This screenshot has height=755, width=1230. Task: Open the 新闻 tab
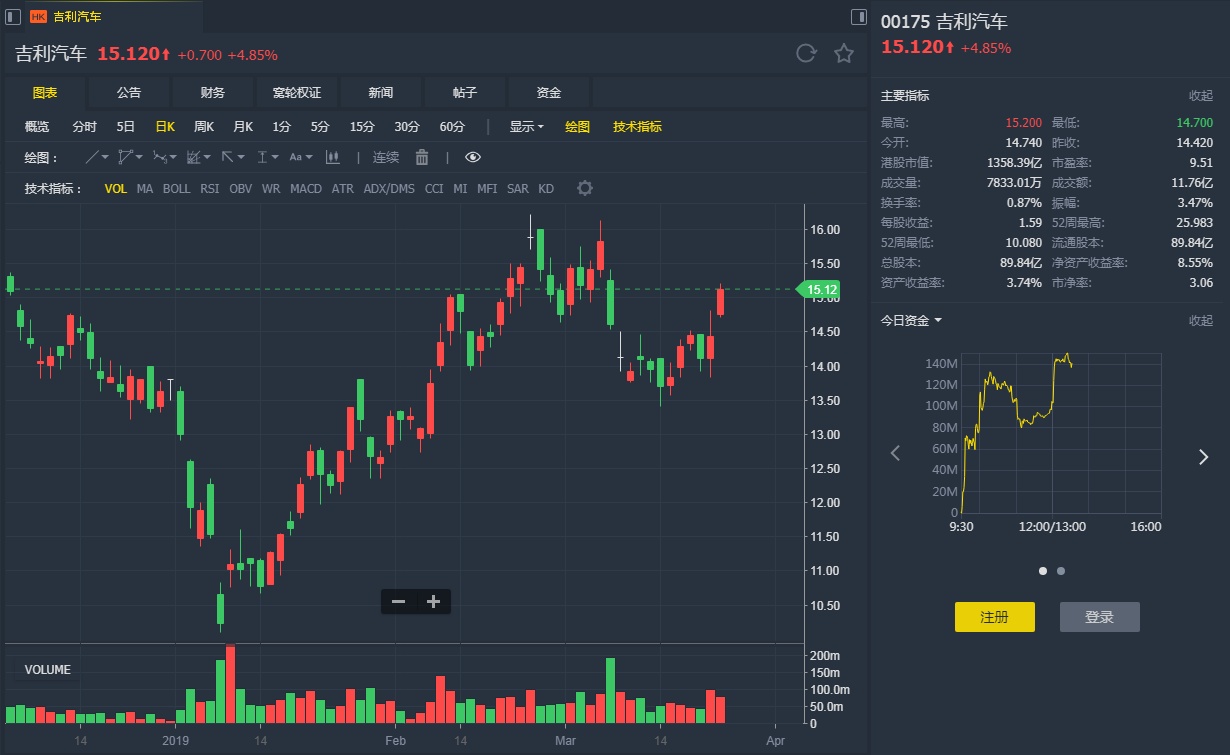coord(381,93)
